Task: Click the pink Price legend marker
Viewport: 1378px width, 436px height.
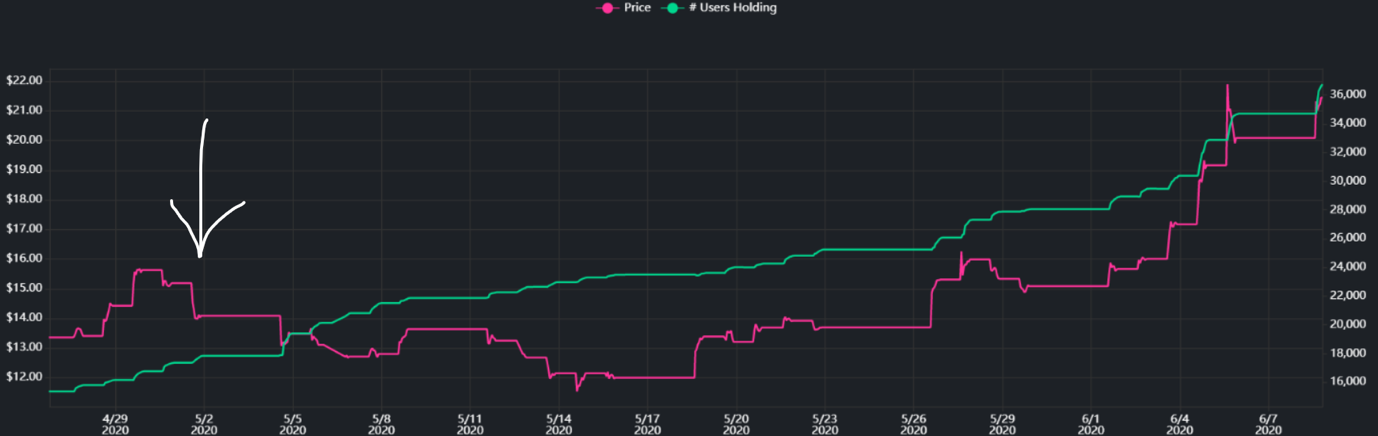Action: [606, 8]
